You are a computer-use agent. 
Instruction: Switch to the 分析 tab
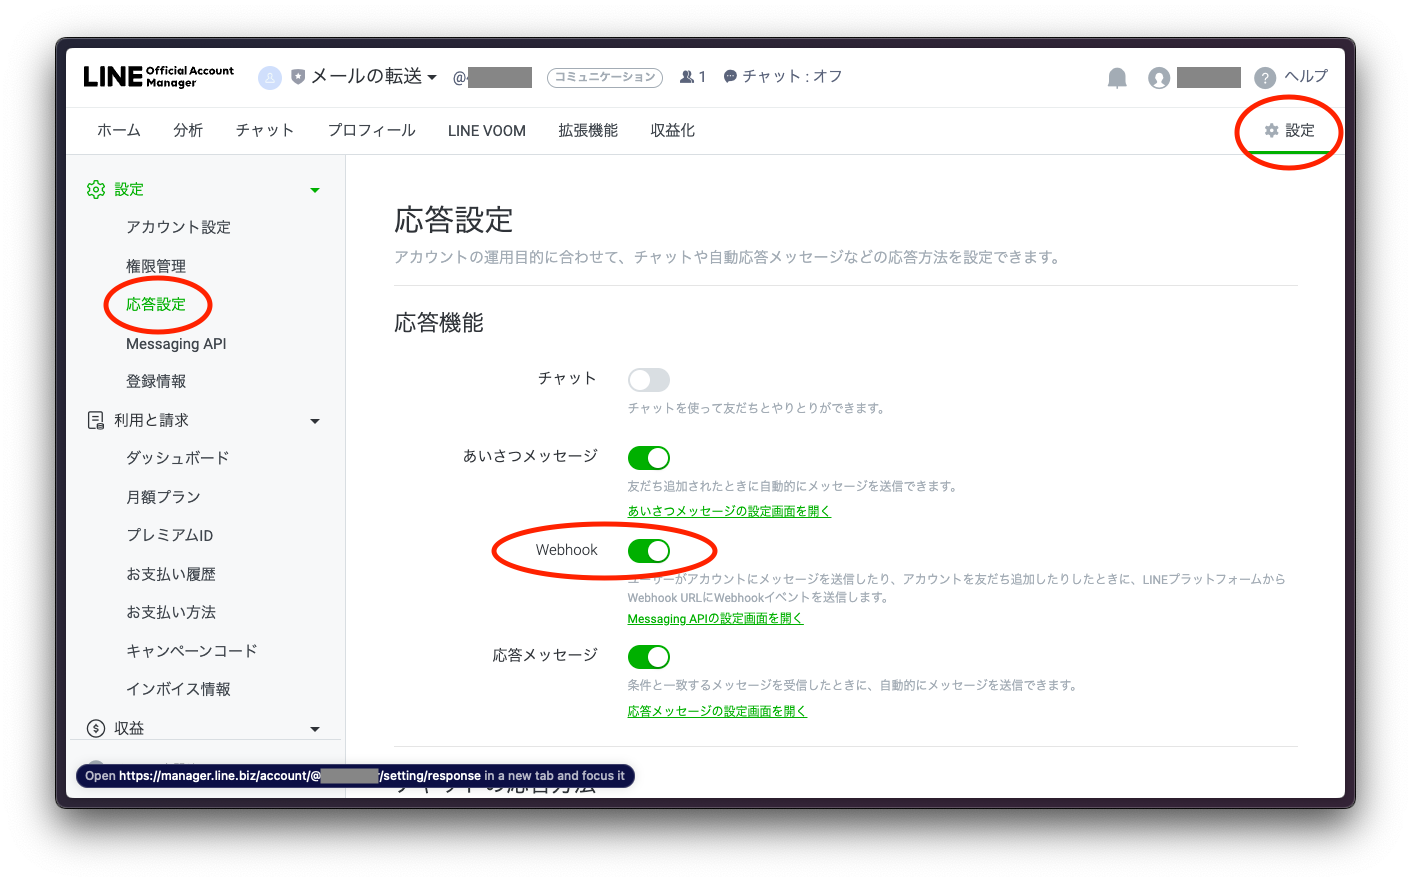(x=188, y=130)
